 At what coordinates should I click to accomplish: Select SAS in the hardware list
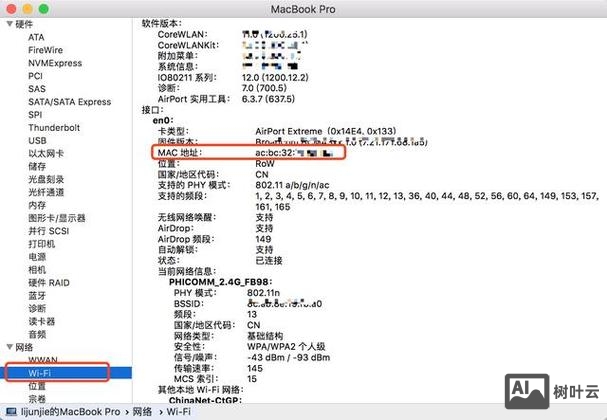click(37, 89)
